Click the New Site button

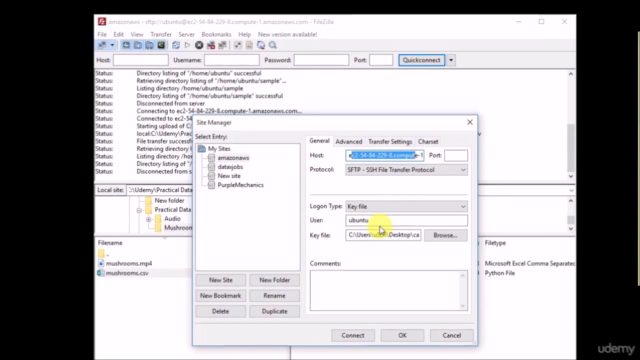[x=221, y=280]
